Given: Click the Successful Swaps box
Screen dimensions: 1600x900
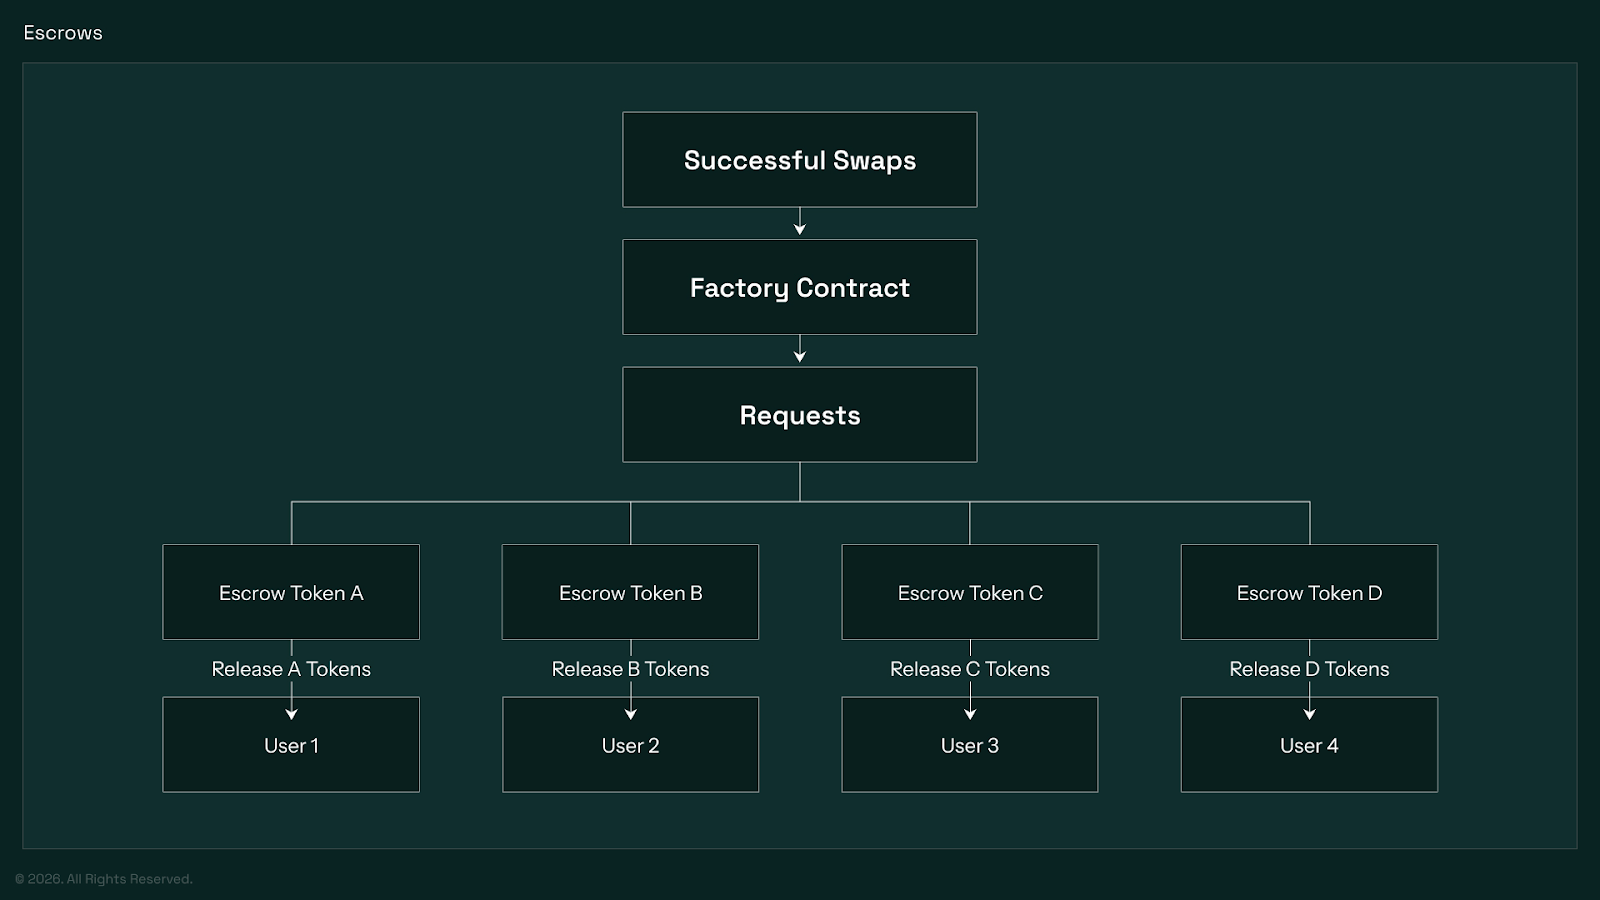Looking at the screenshot, I should (799, 160).
